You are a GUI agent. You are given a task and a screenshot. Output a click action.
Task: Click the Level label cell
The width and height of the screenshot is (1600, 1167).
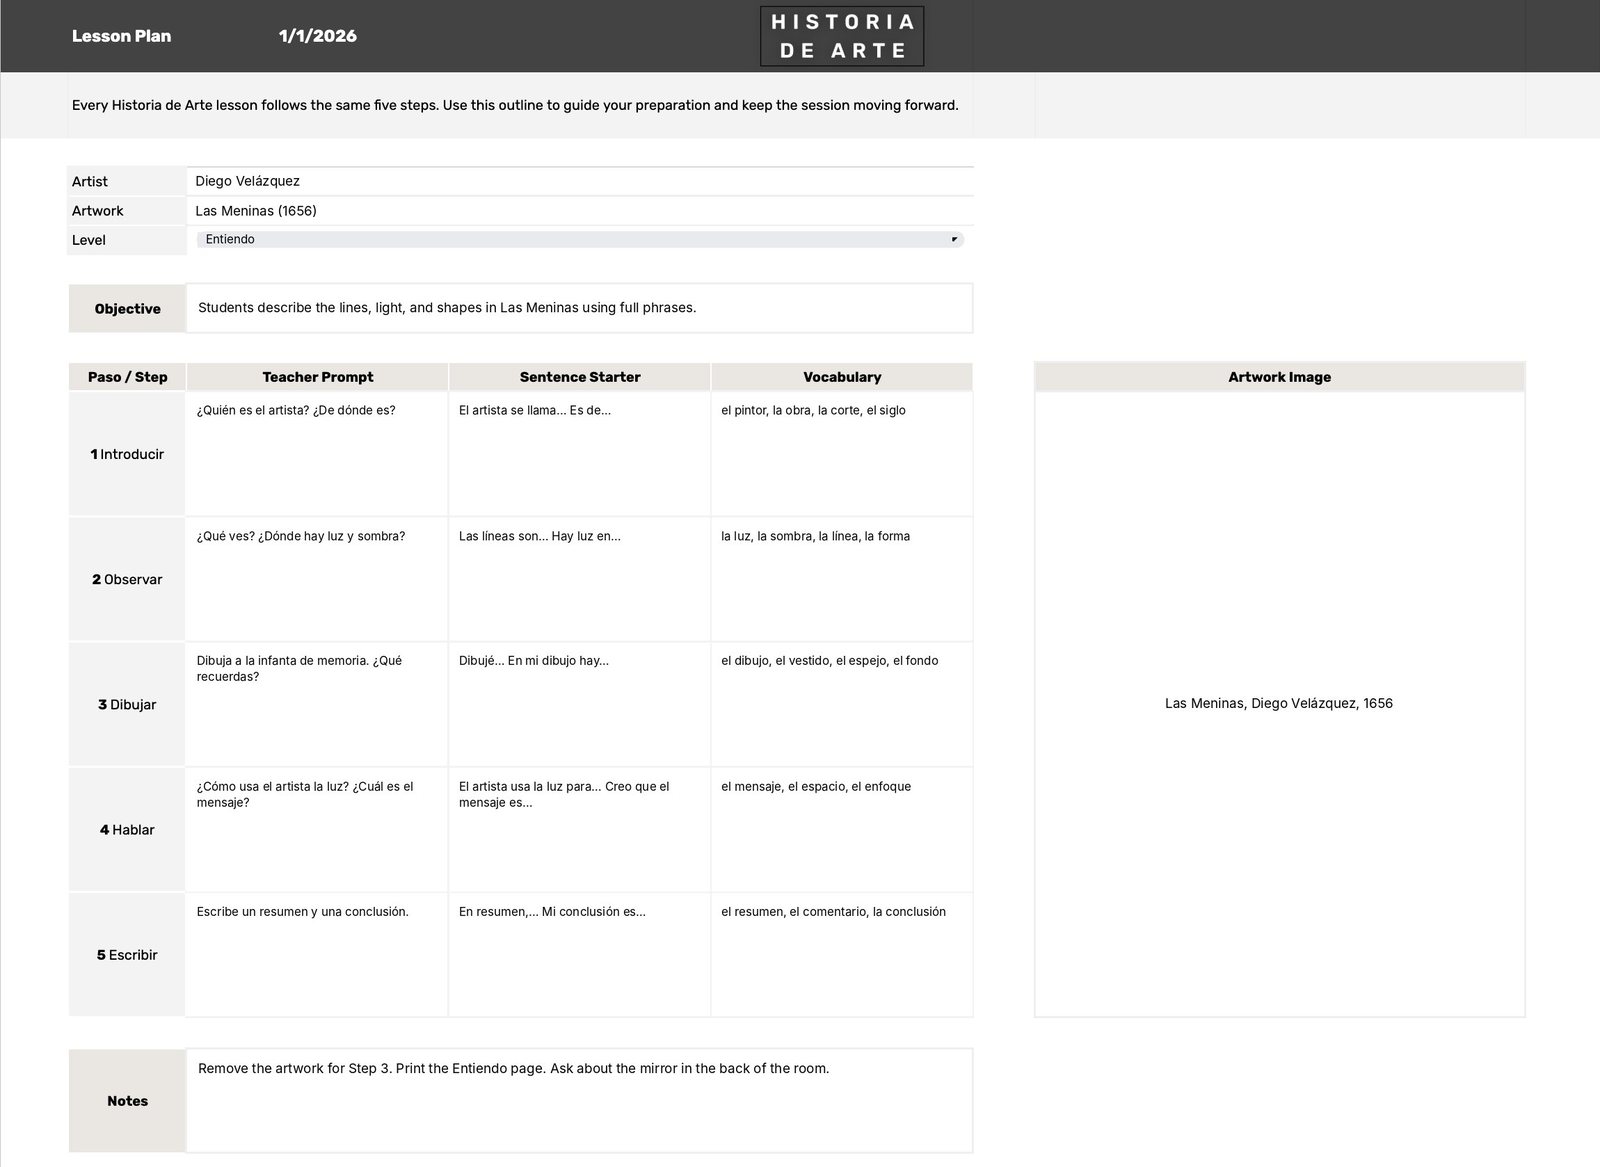coord(127,240)
